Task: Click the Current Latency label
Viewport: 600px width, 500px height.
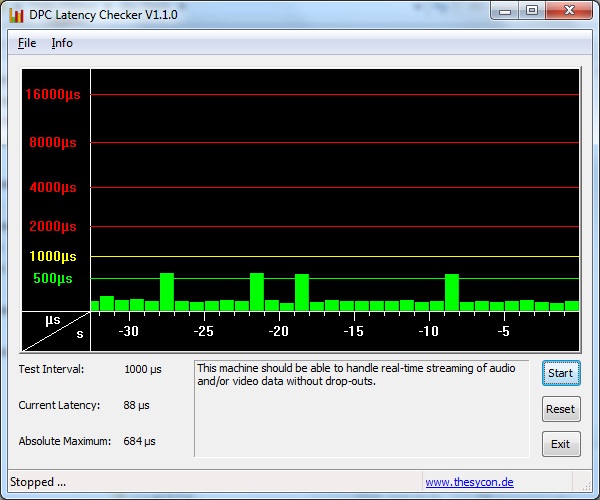Action: 59,405
